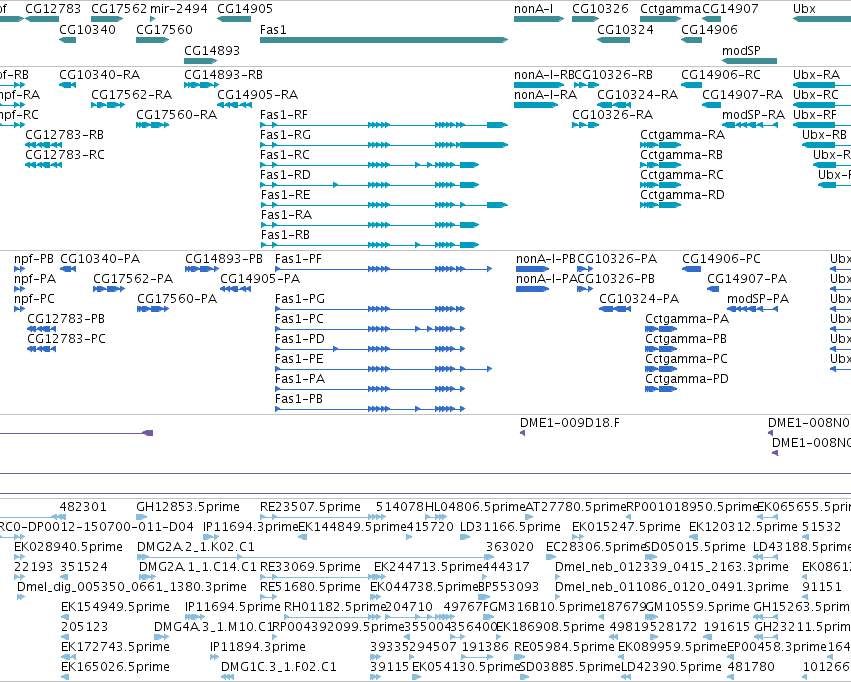The height and width of the screenshot is (682, 851).
Task: Select the CG10326-RA transcript
Action: tap(586, 125)
